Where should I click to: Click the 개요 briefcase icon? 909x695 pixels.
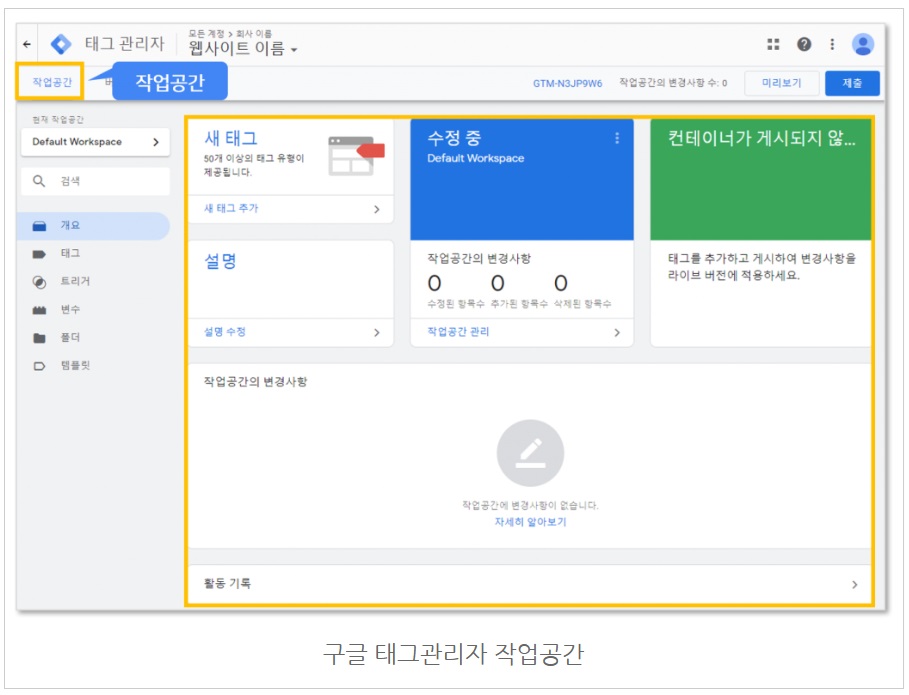tap(39, 226)
